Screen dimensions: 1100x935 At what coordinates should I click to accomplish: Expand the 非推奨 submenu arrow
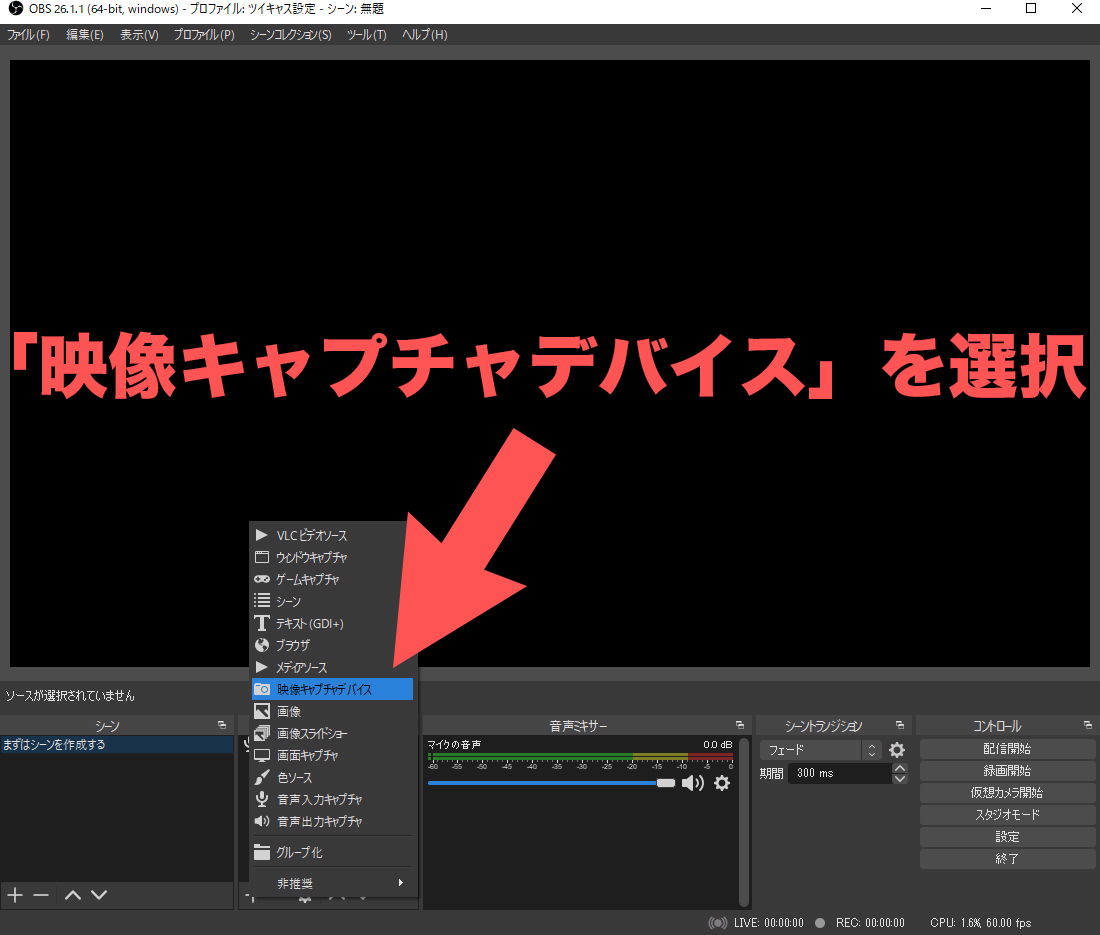tap(401, 883)
